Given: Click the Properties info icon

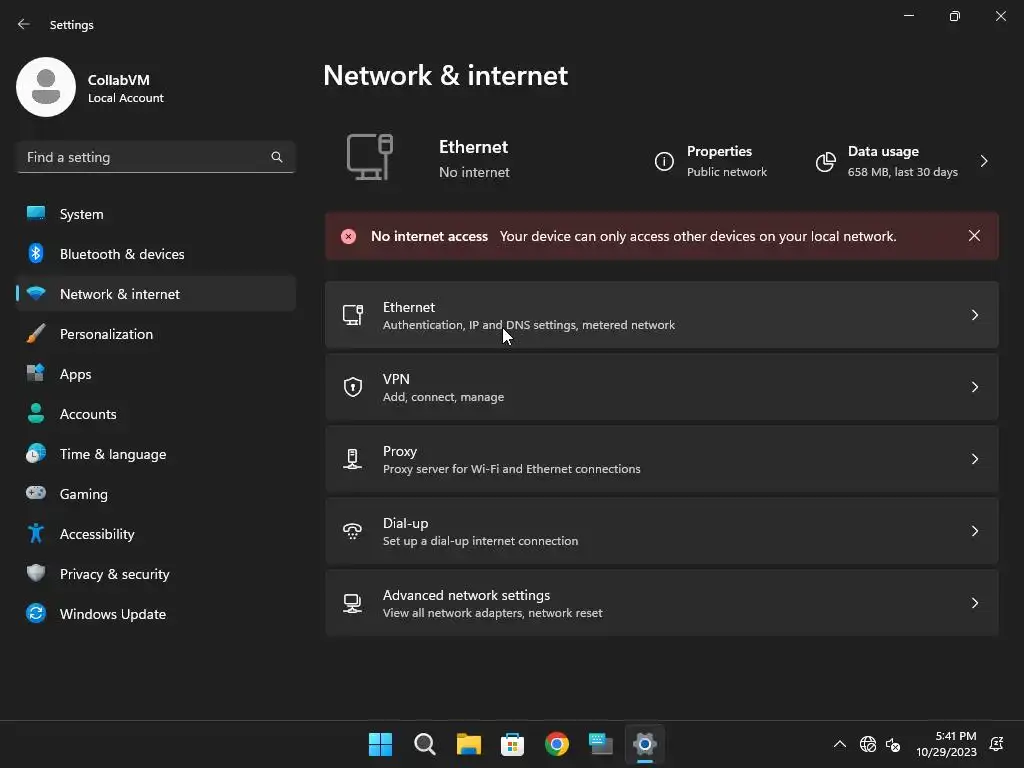Looking at the screenshot, I should [664, 162].
